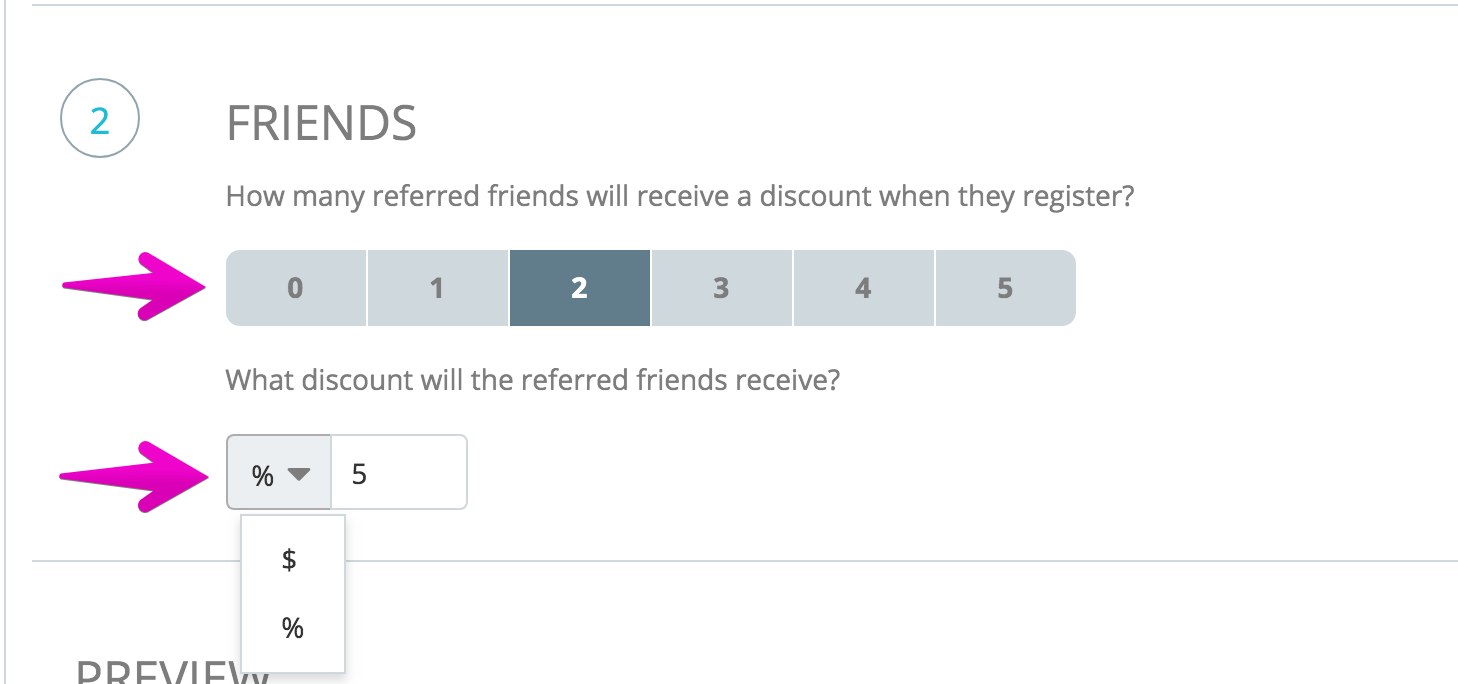Click the 'What discount will the referred friends receive' text
This screenshot has height=684, width=1458.
coord(532,380)
